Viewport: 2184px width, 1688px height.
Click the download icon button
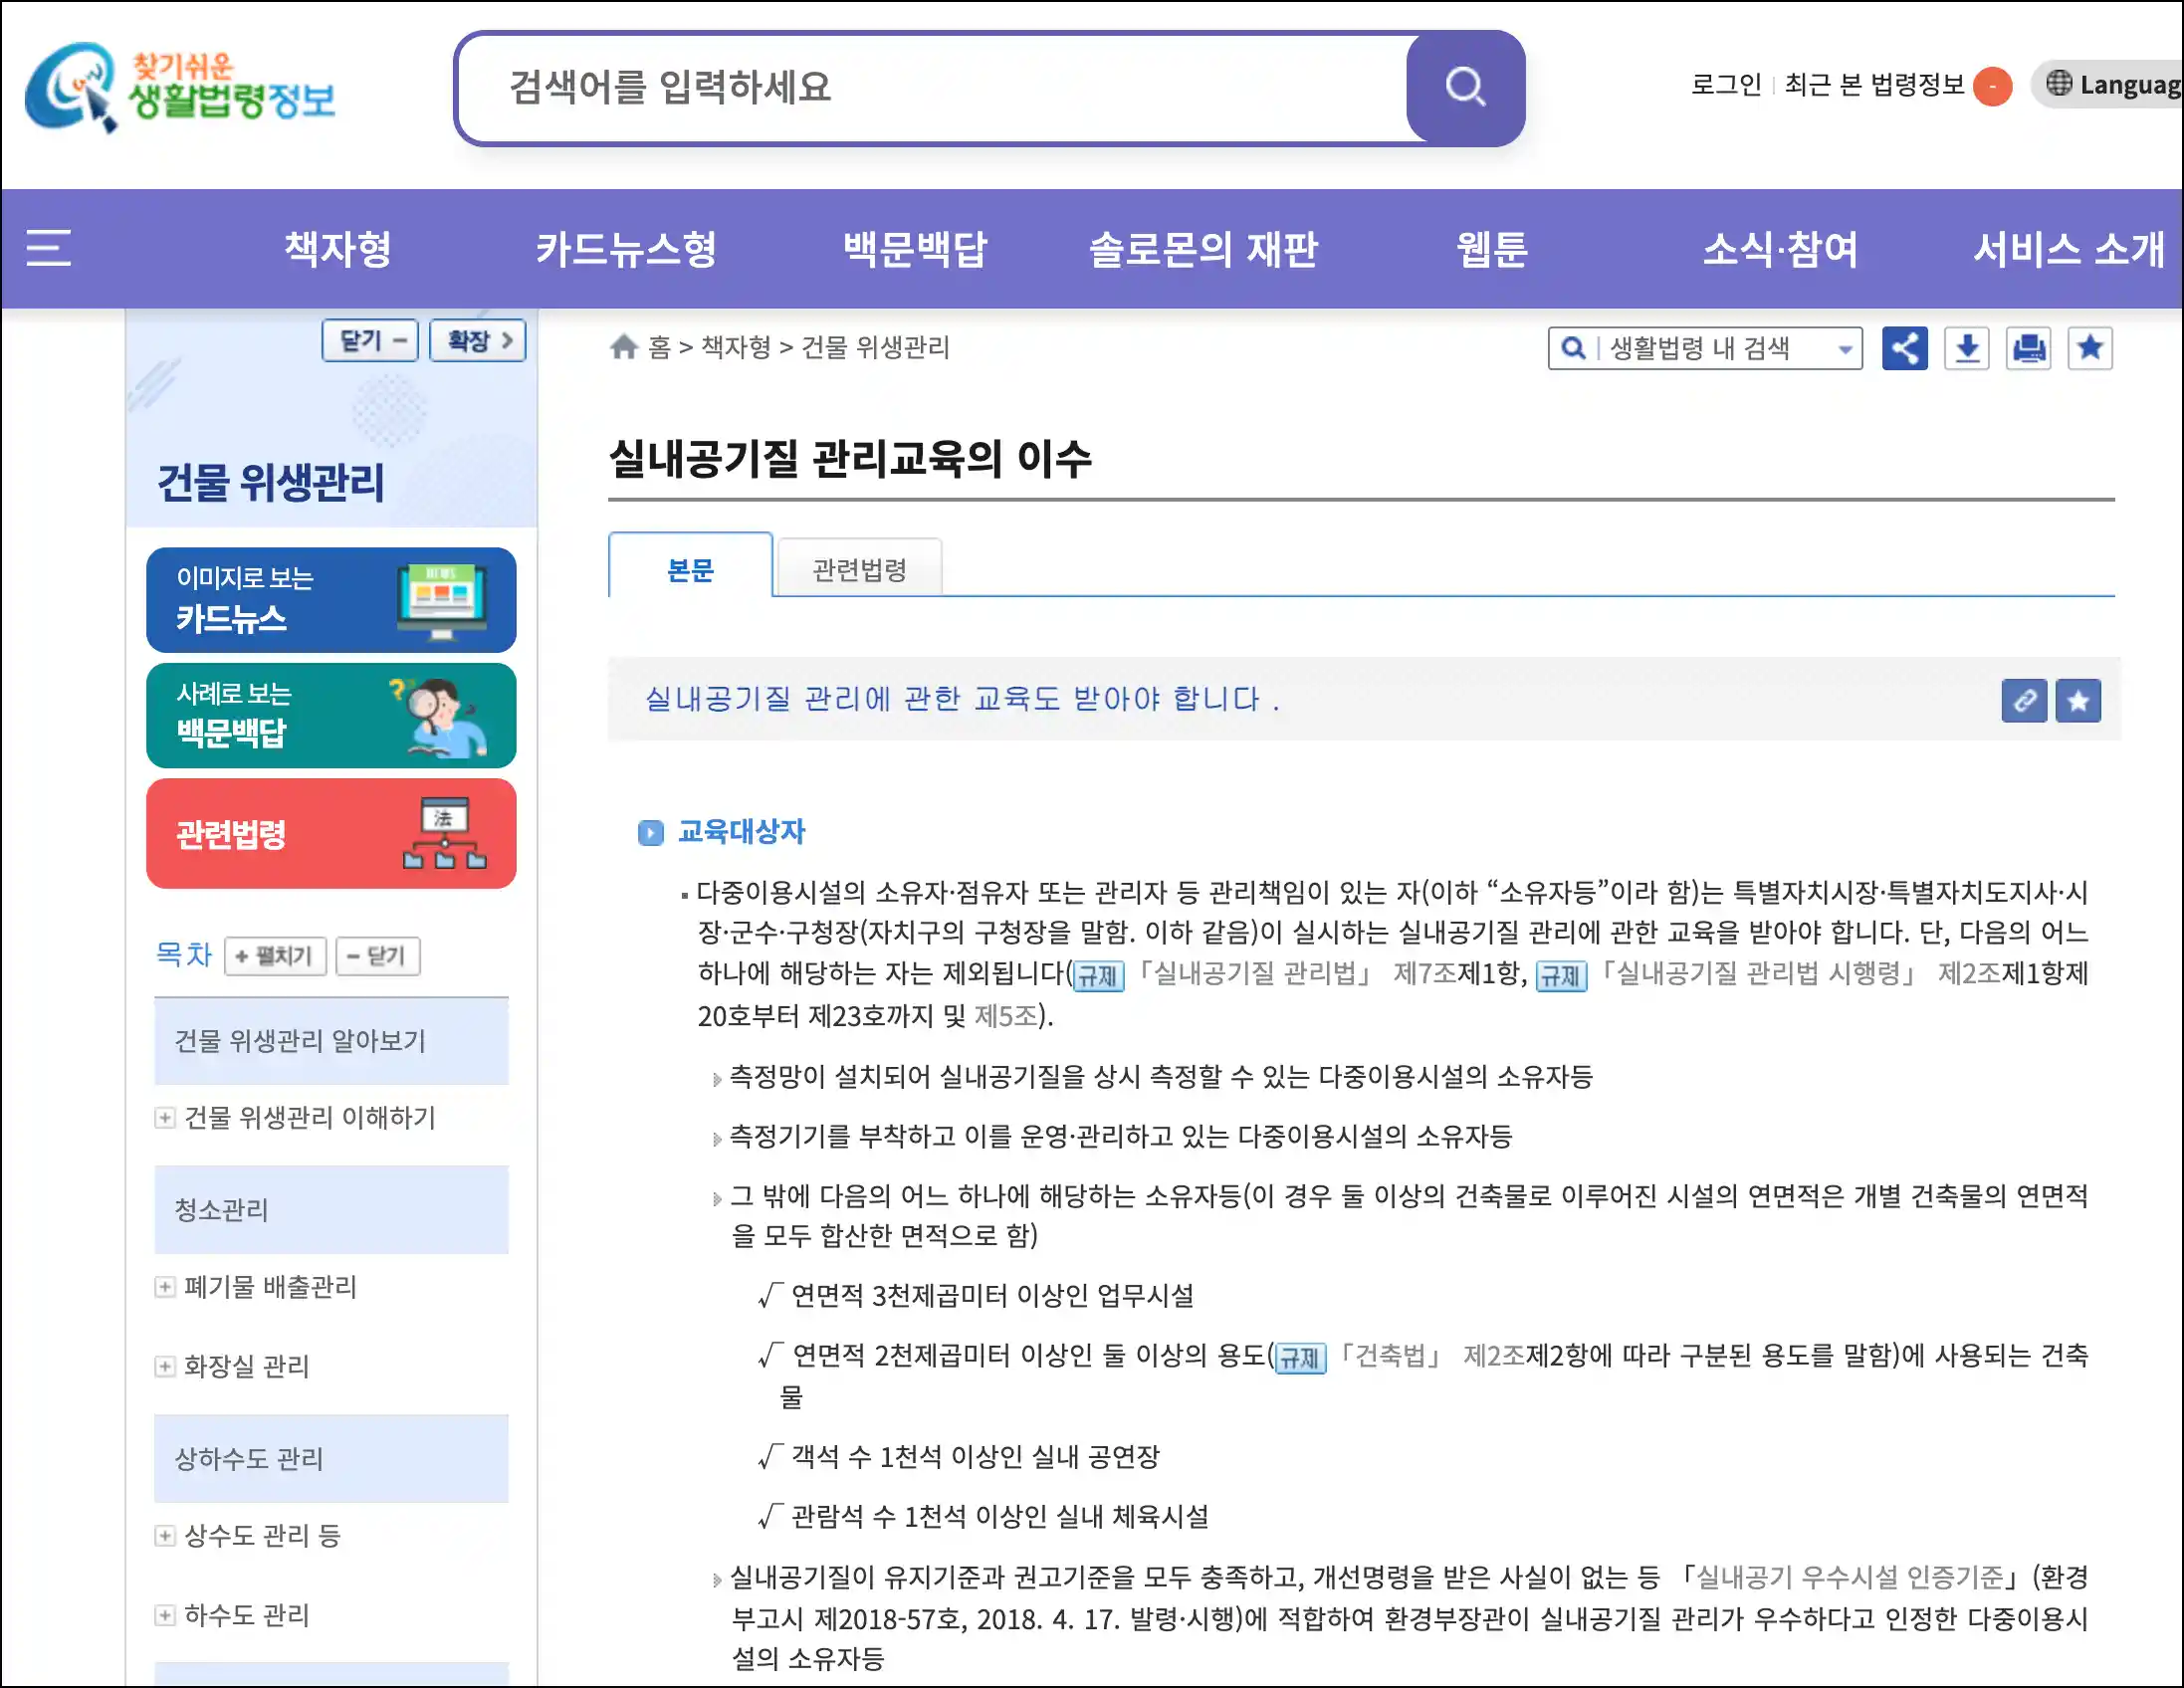(x=1966, y=348)
